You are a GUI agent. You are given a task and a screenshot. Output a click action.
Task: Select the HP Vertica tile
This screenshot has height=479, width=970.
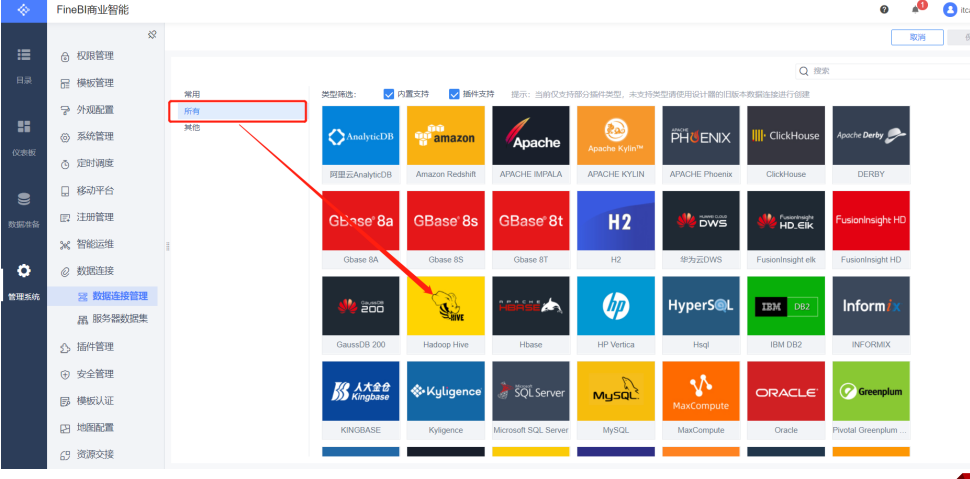click(616, 315)
